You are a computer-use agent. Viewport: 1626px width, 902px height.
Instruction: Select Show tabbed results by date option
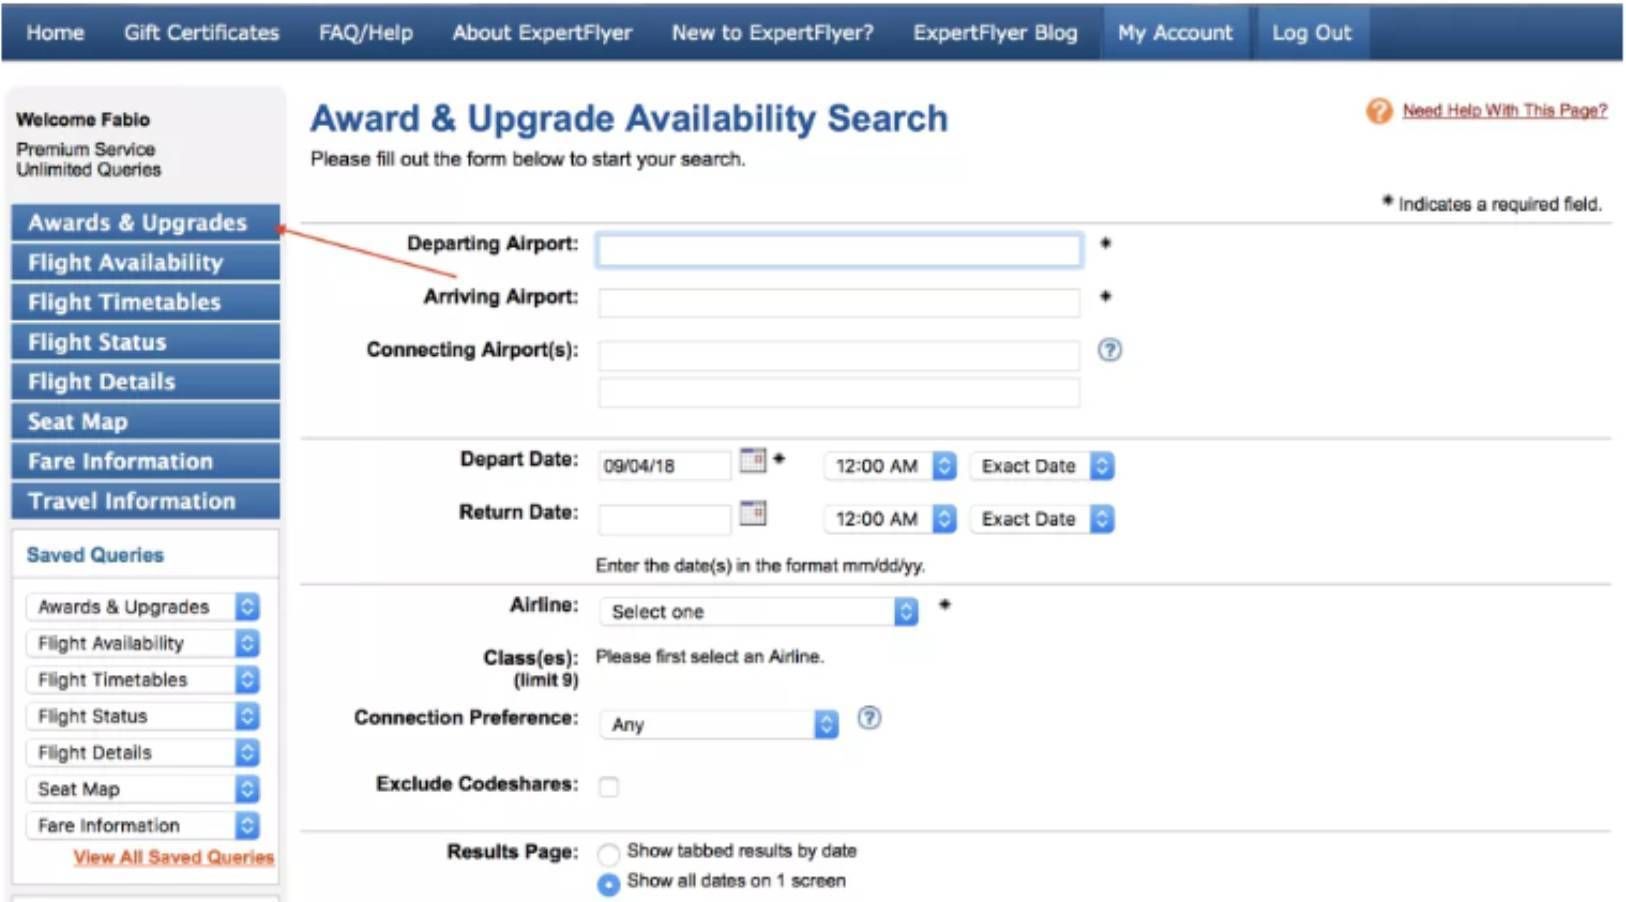pos(608,854)
